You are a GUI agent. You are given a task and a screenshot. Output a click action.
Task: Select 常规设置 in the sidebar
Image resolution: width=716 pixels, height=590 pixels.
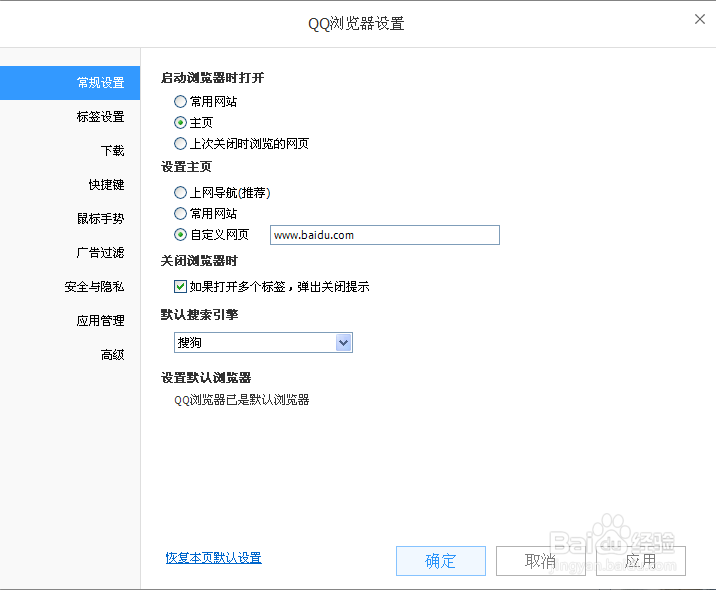click(x=70, y=83)
